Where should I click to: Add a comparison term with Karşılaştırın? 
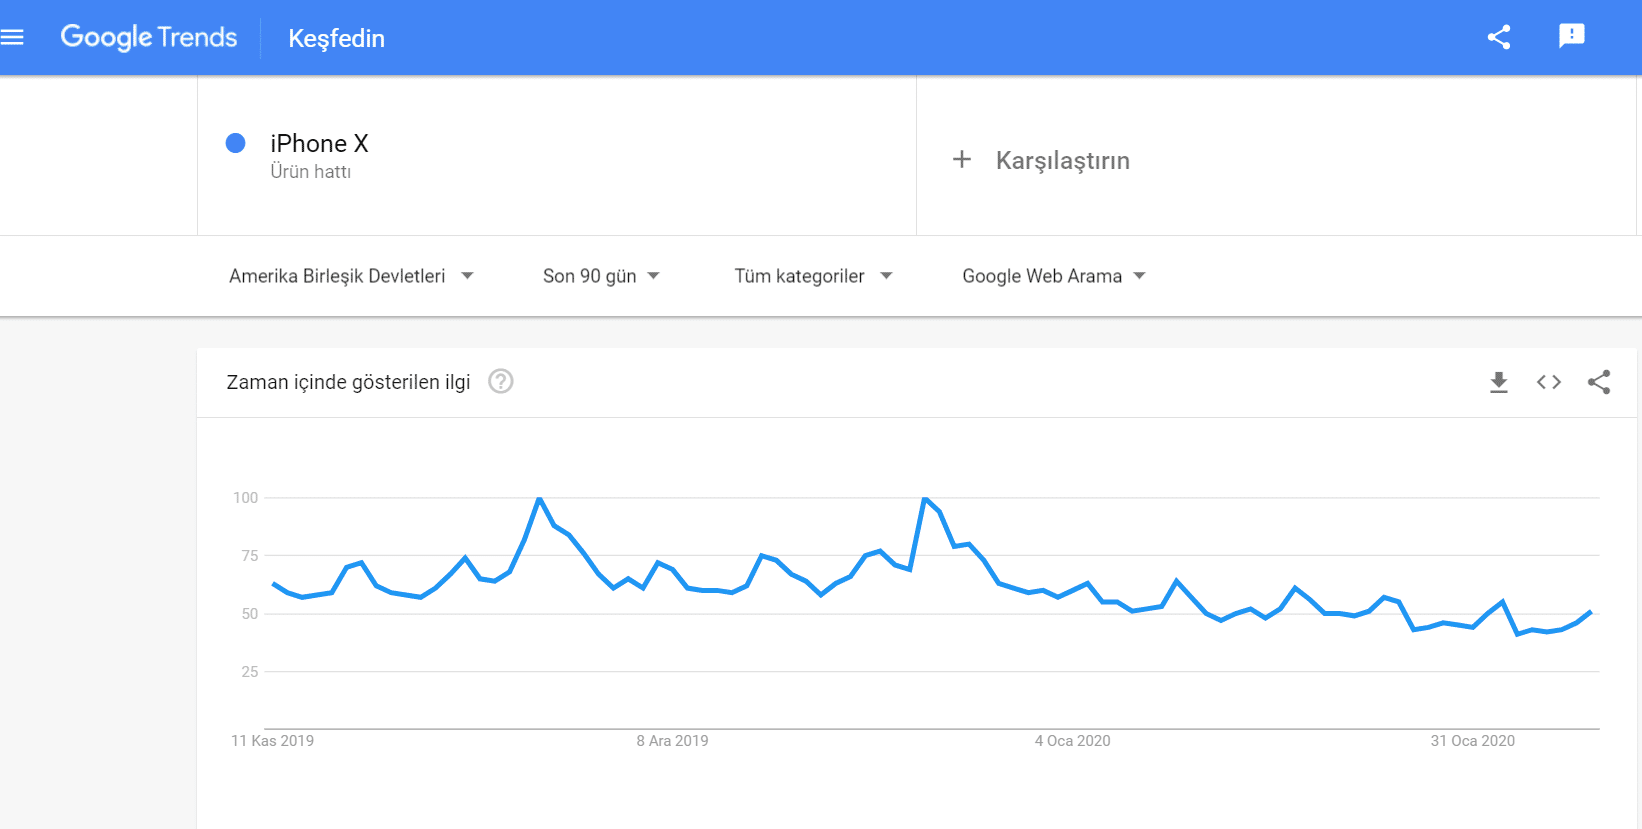point(1042,160)
